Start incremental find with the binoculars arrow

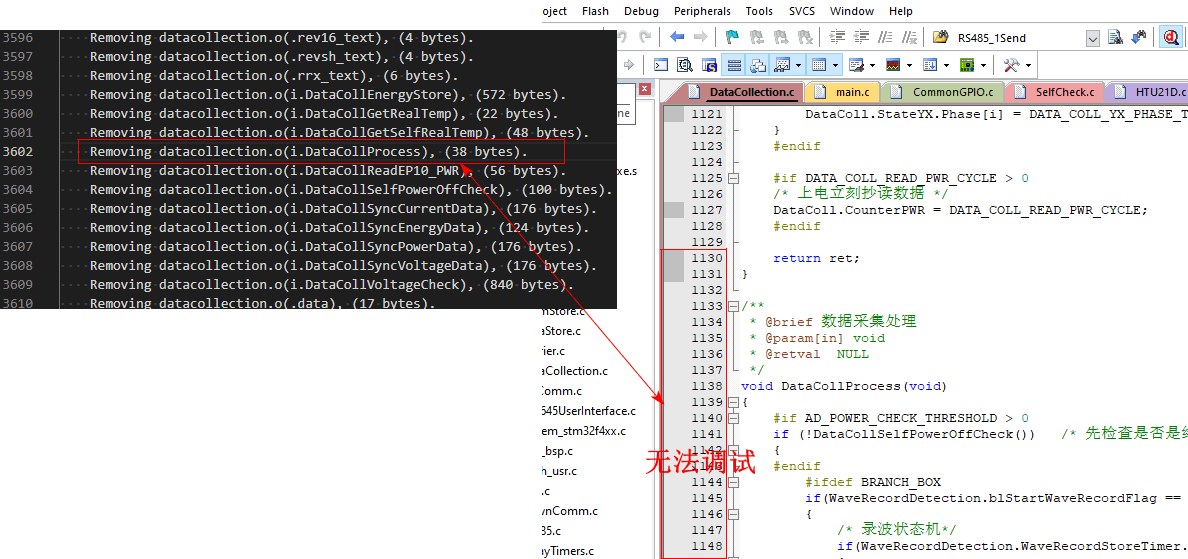pos(1139,36)
